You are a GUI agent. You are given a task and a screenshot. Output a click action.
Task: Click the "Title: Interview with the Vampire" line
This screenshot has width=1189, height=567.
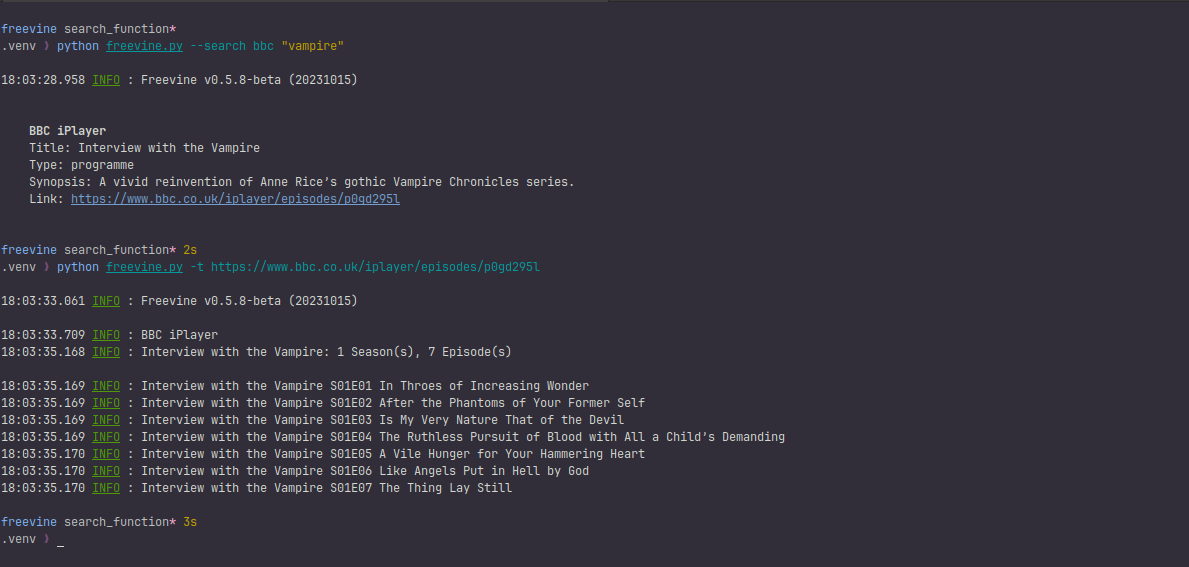[144, 148]
